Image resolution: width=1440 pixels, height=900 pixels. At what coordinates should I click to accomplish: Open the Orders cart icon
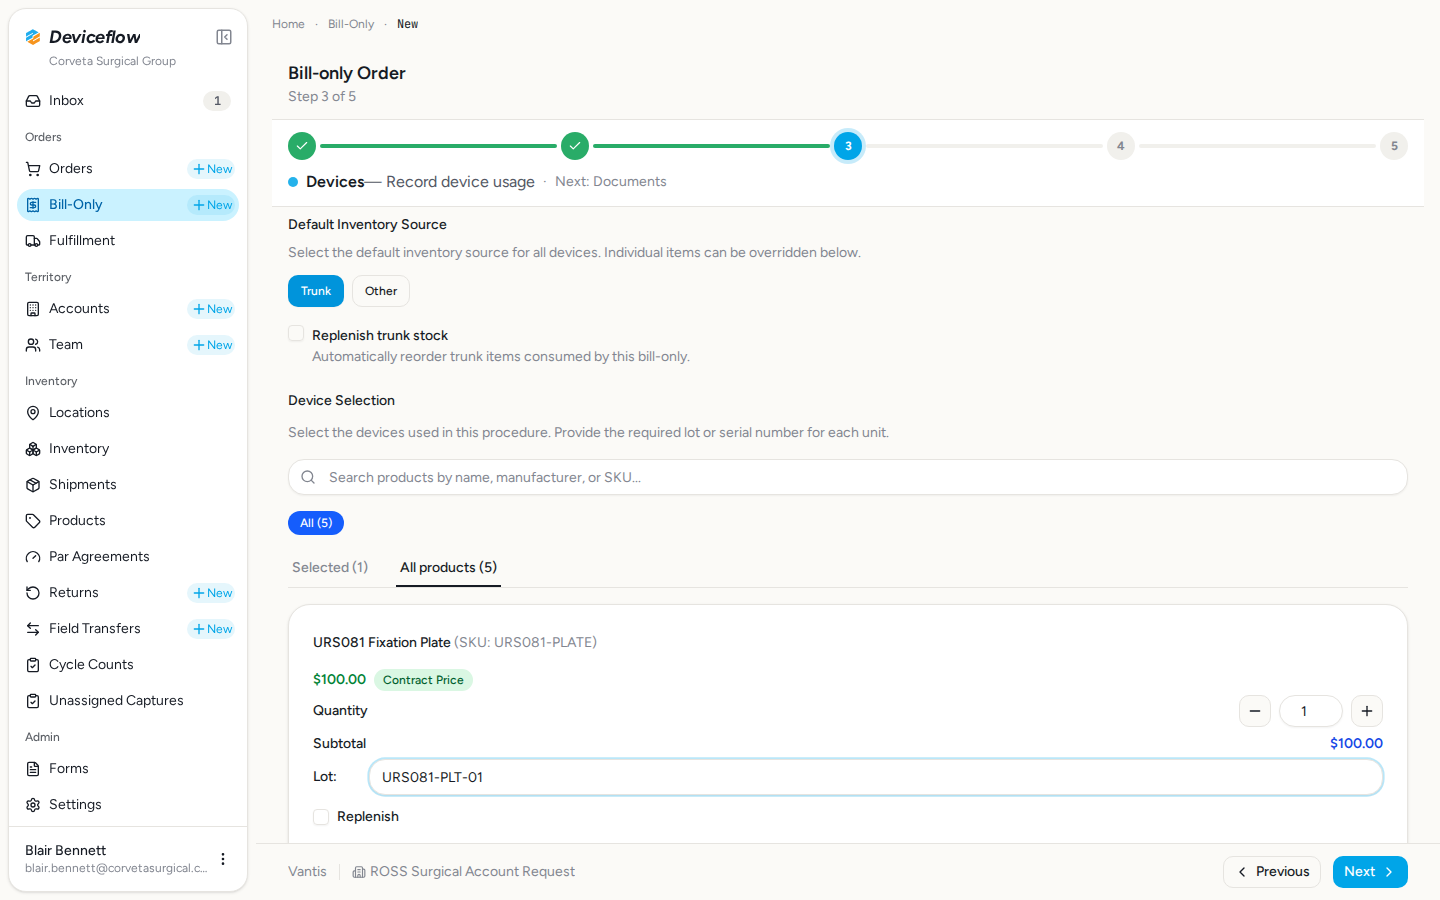[33, 169]
